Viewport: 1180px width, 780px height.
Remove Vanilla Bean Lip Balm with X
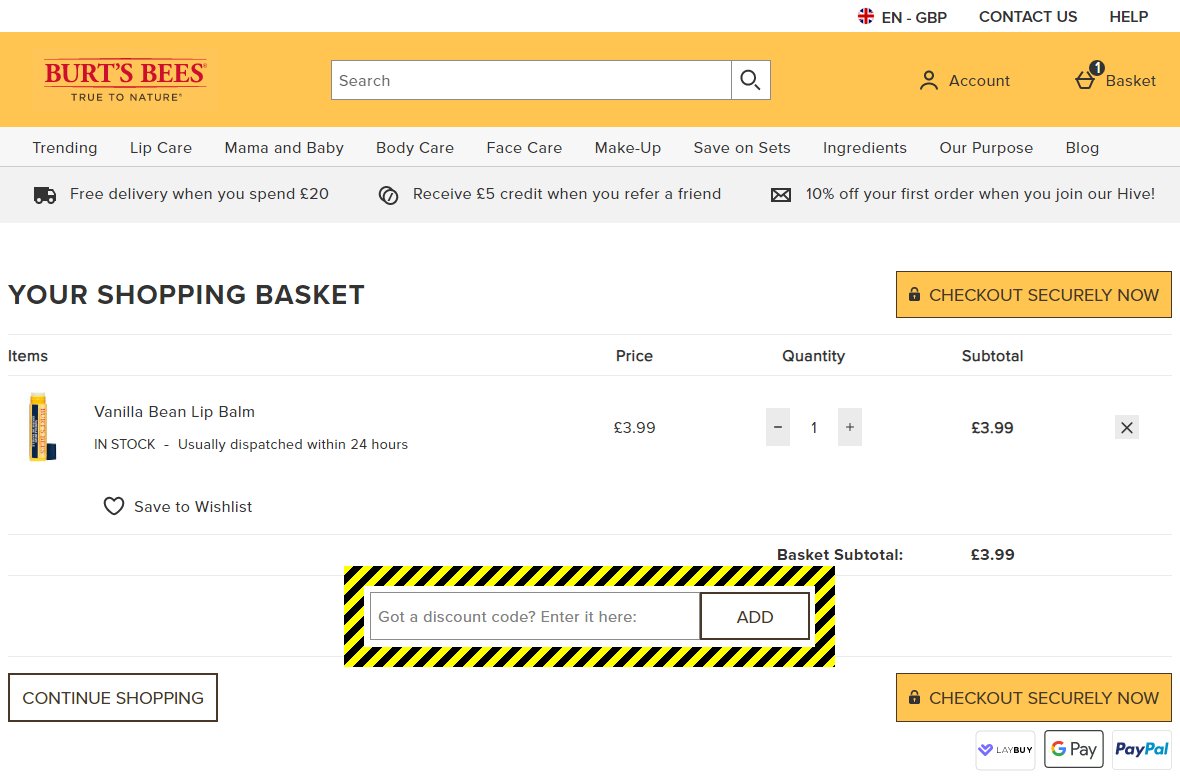pyautogui.click(x=1127, y=428)
